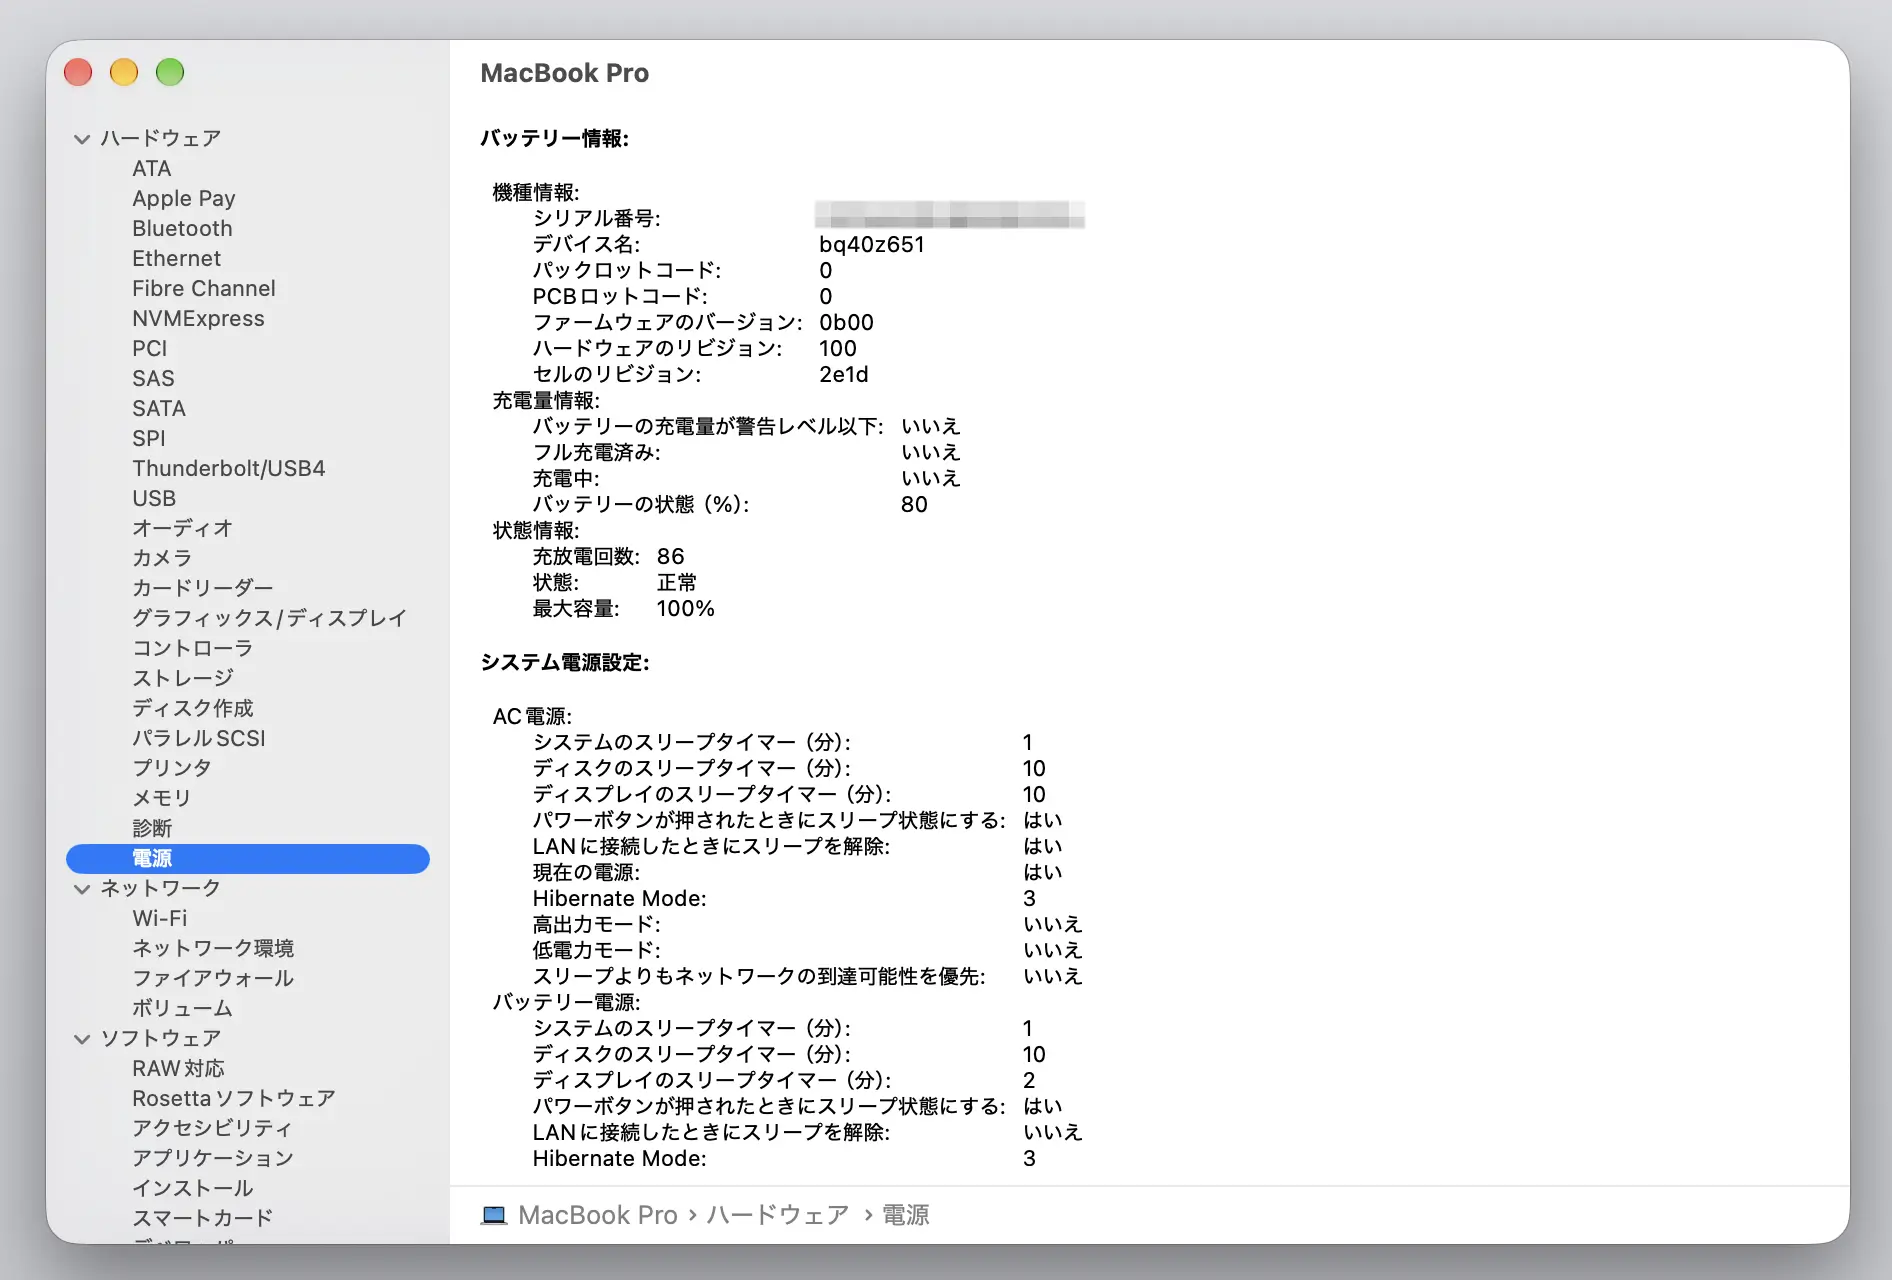Viewport: 1892px width, 1280px height.
Task: Collapse the ソフトウェア section chevron
Action: (x=82, y=1039)
